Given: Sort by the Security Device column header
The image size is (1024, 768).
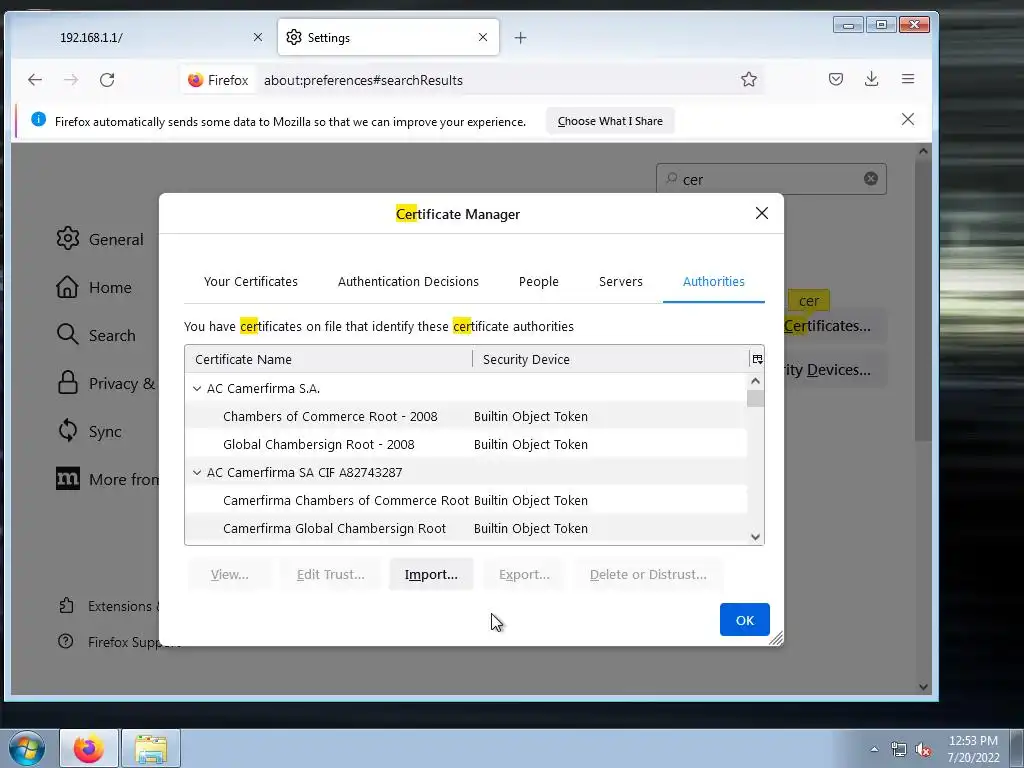Looking at the screenshot, I should 611,359.
